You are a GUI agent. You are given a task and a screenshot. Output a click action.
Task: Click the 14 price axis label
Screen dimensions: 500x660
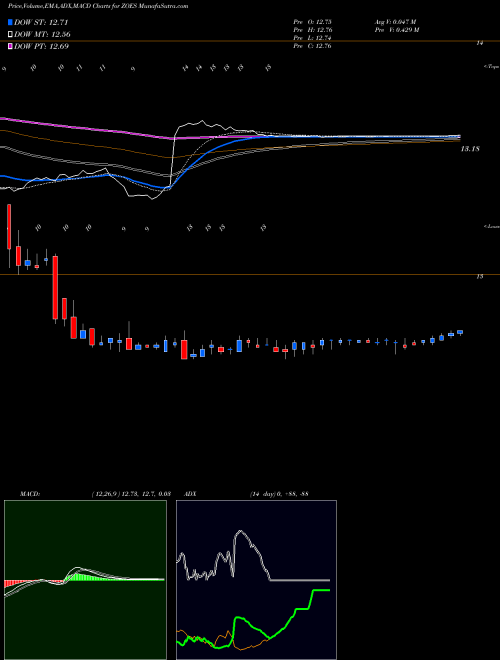[479, 43]
